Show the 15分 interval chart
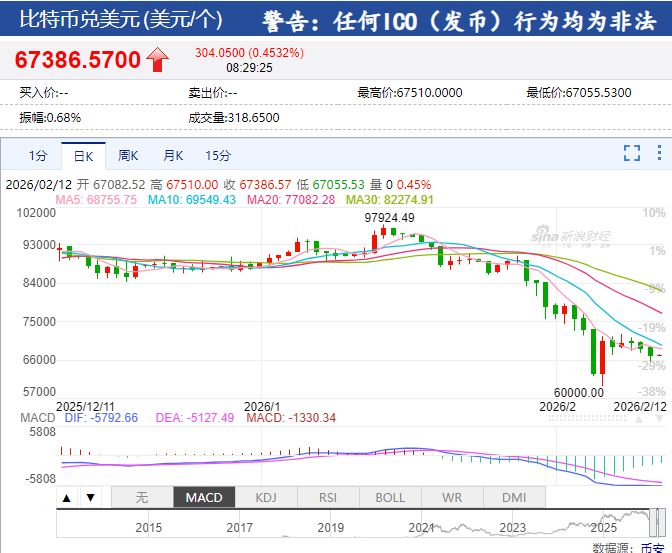 coord(218,156)
